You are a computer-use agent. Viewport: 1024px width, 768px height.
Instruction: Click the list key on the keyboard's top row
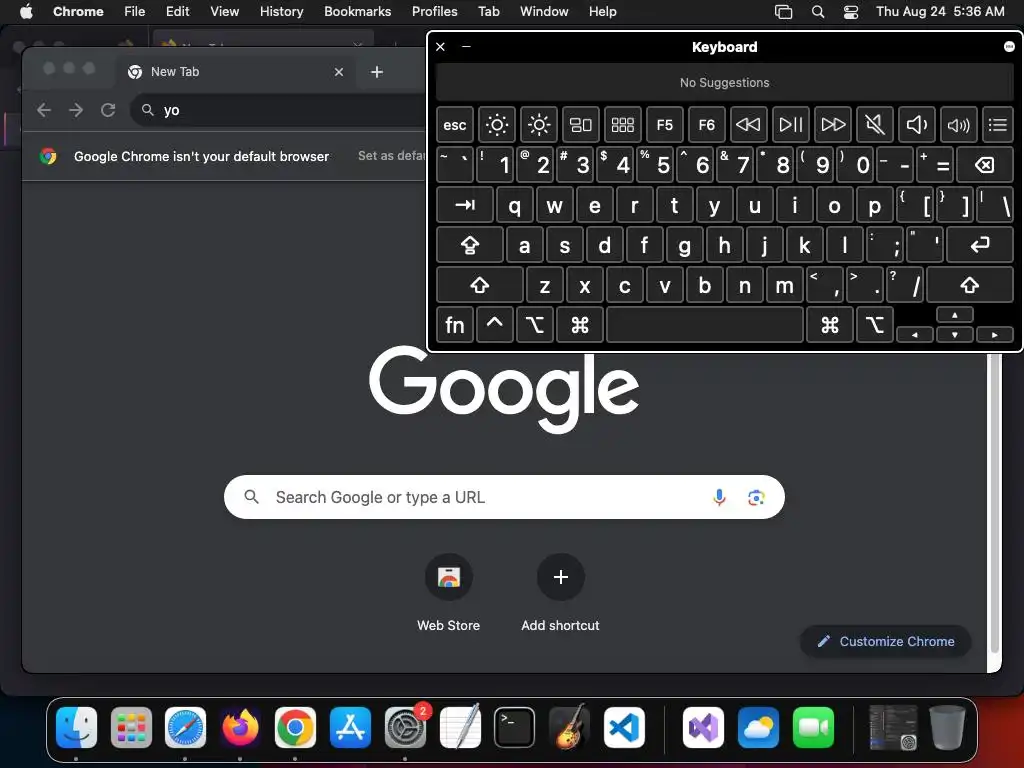(x=997, y=125)
